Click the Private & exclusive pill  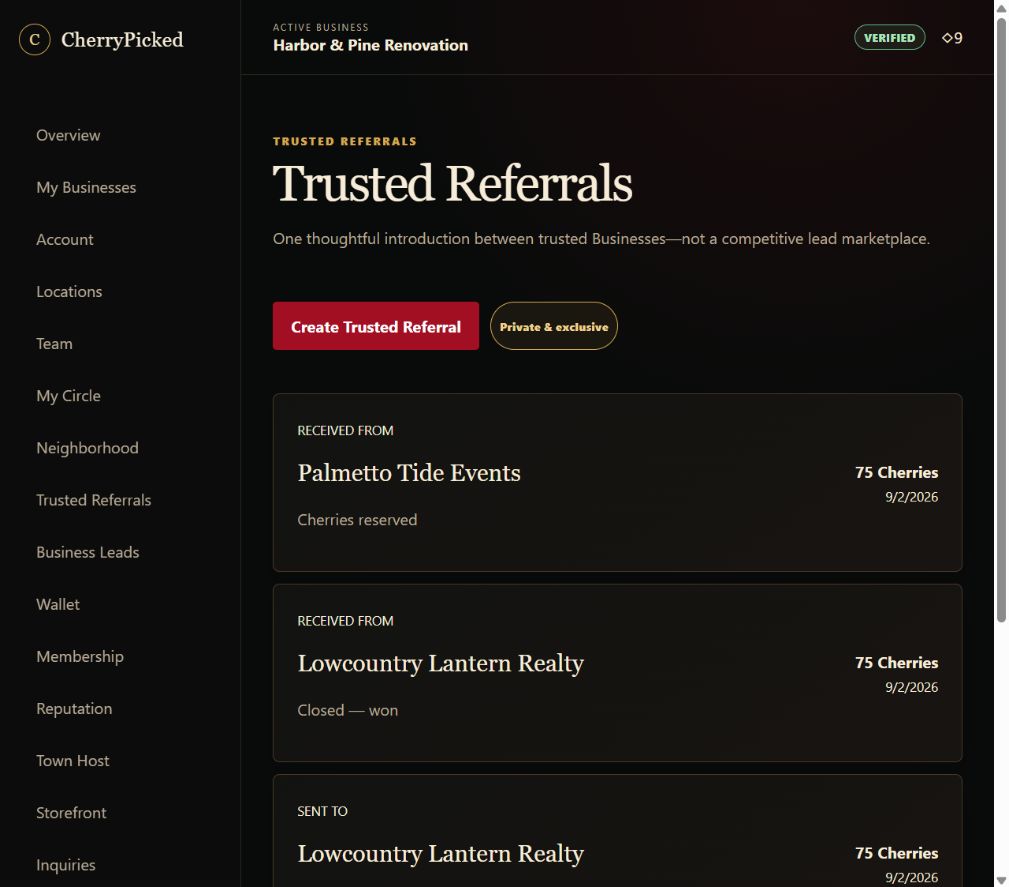(x=554, y=326)
